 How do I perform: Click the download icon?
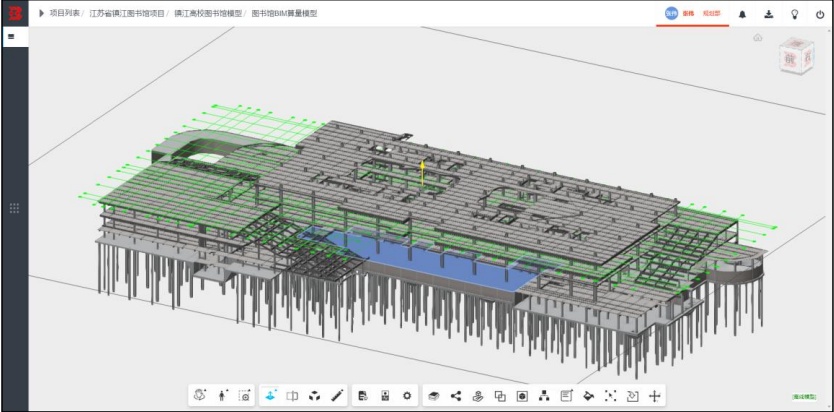(769, 14)
